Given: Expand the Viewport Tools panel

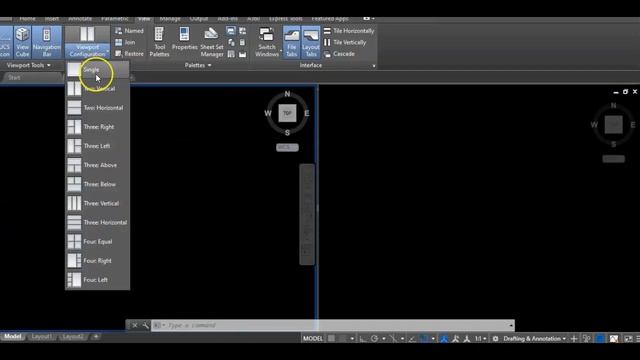Looking at the screenshot, I should coord(29,65).
